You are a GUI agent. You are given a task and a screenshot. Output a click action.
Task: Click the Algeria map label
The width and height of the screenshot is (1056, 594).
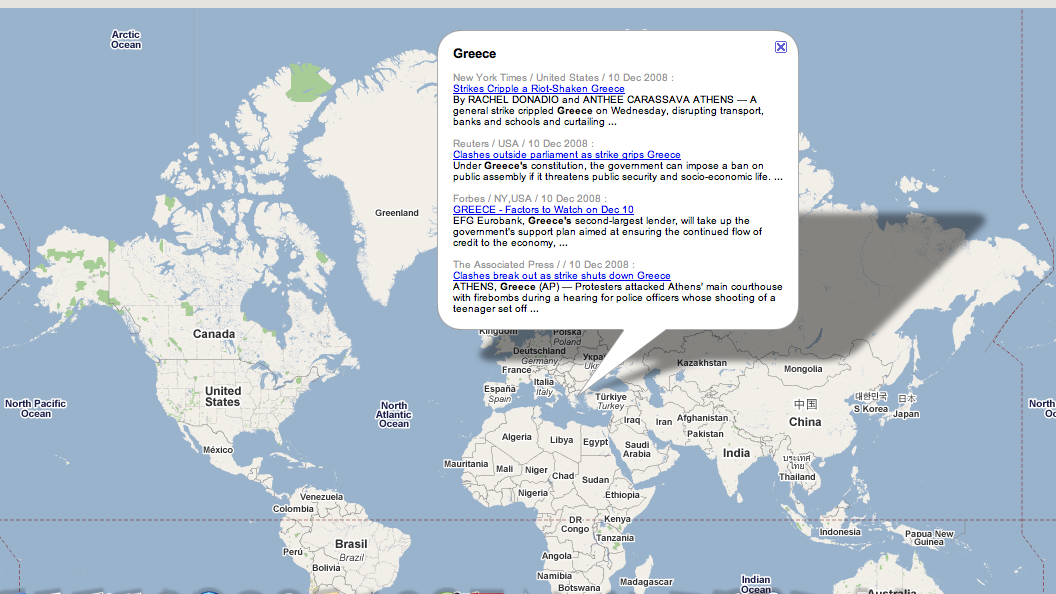tap(517, 437)
